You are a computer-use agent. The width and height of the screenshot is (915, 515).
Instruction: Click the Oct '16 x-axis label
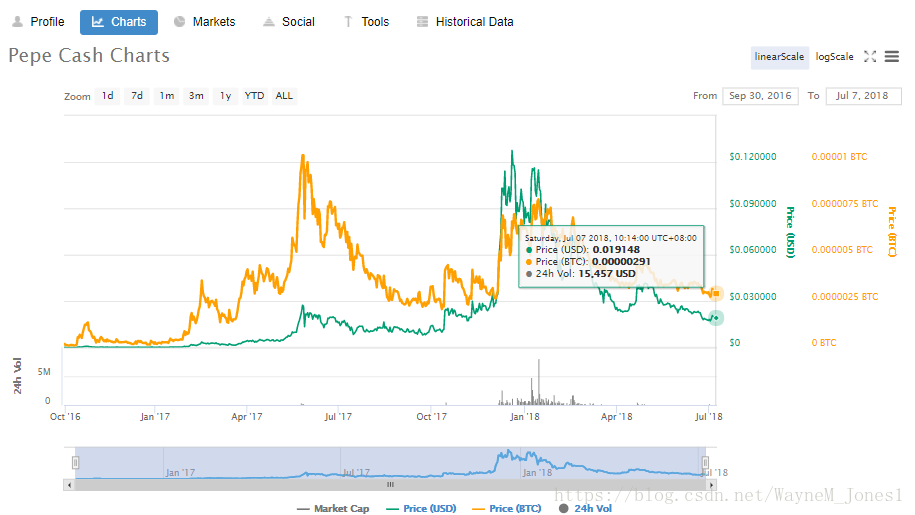[x=65, y=416]
